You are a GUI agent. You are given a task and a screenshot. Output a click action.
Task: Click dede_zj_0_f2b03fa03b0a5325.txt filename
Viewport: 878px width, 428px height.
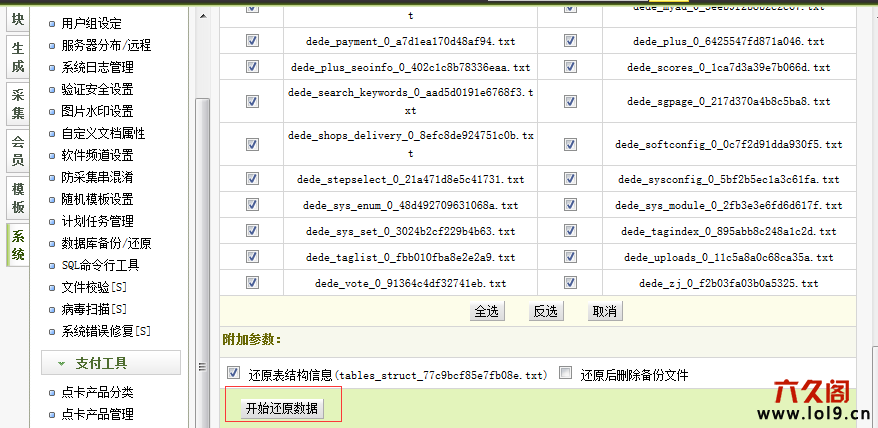tap(728, 283)
